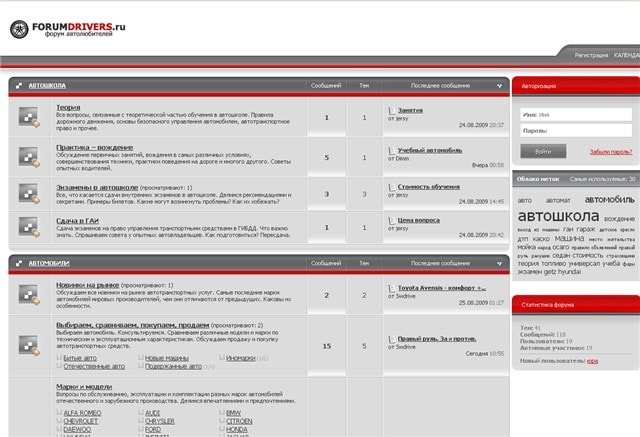Click forum status icon beside Новинки на рынке
Screen dimensions: 640x437
click(29, 295)
